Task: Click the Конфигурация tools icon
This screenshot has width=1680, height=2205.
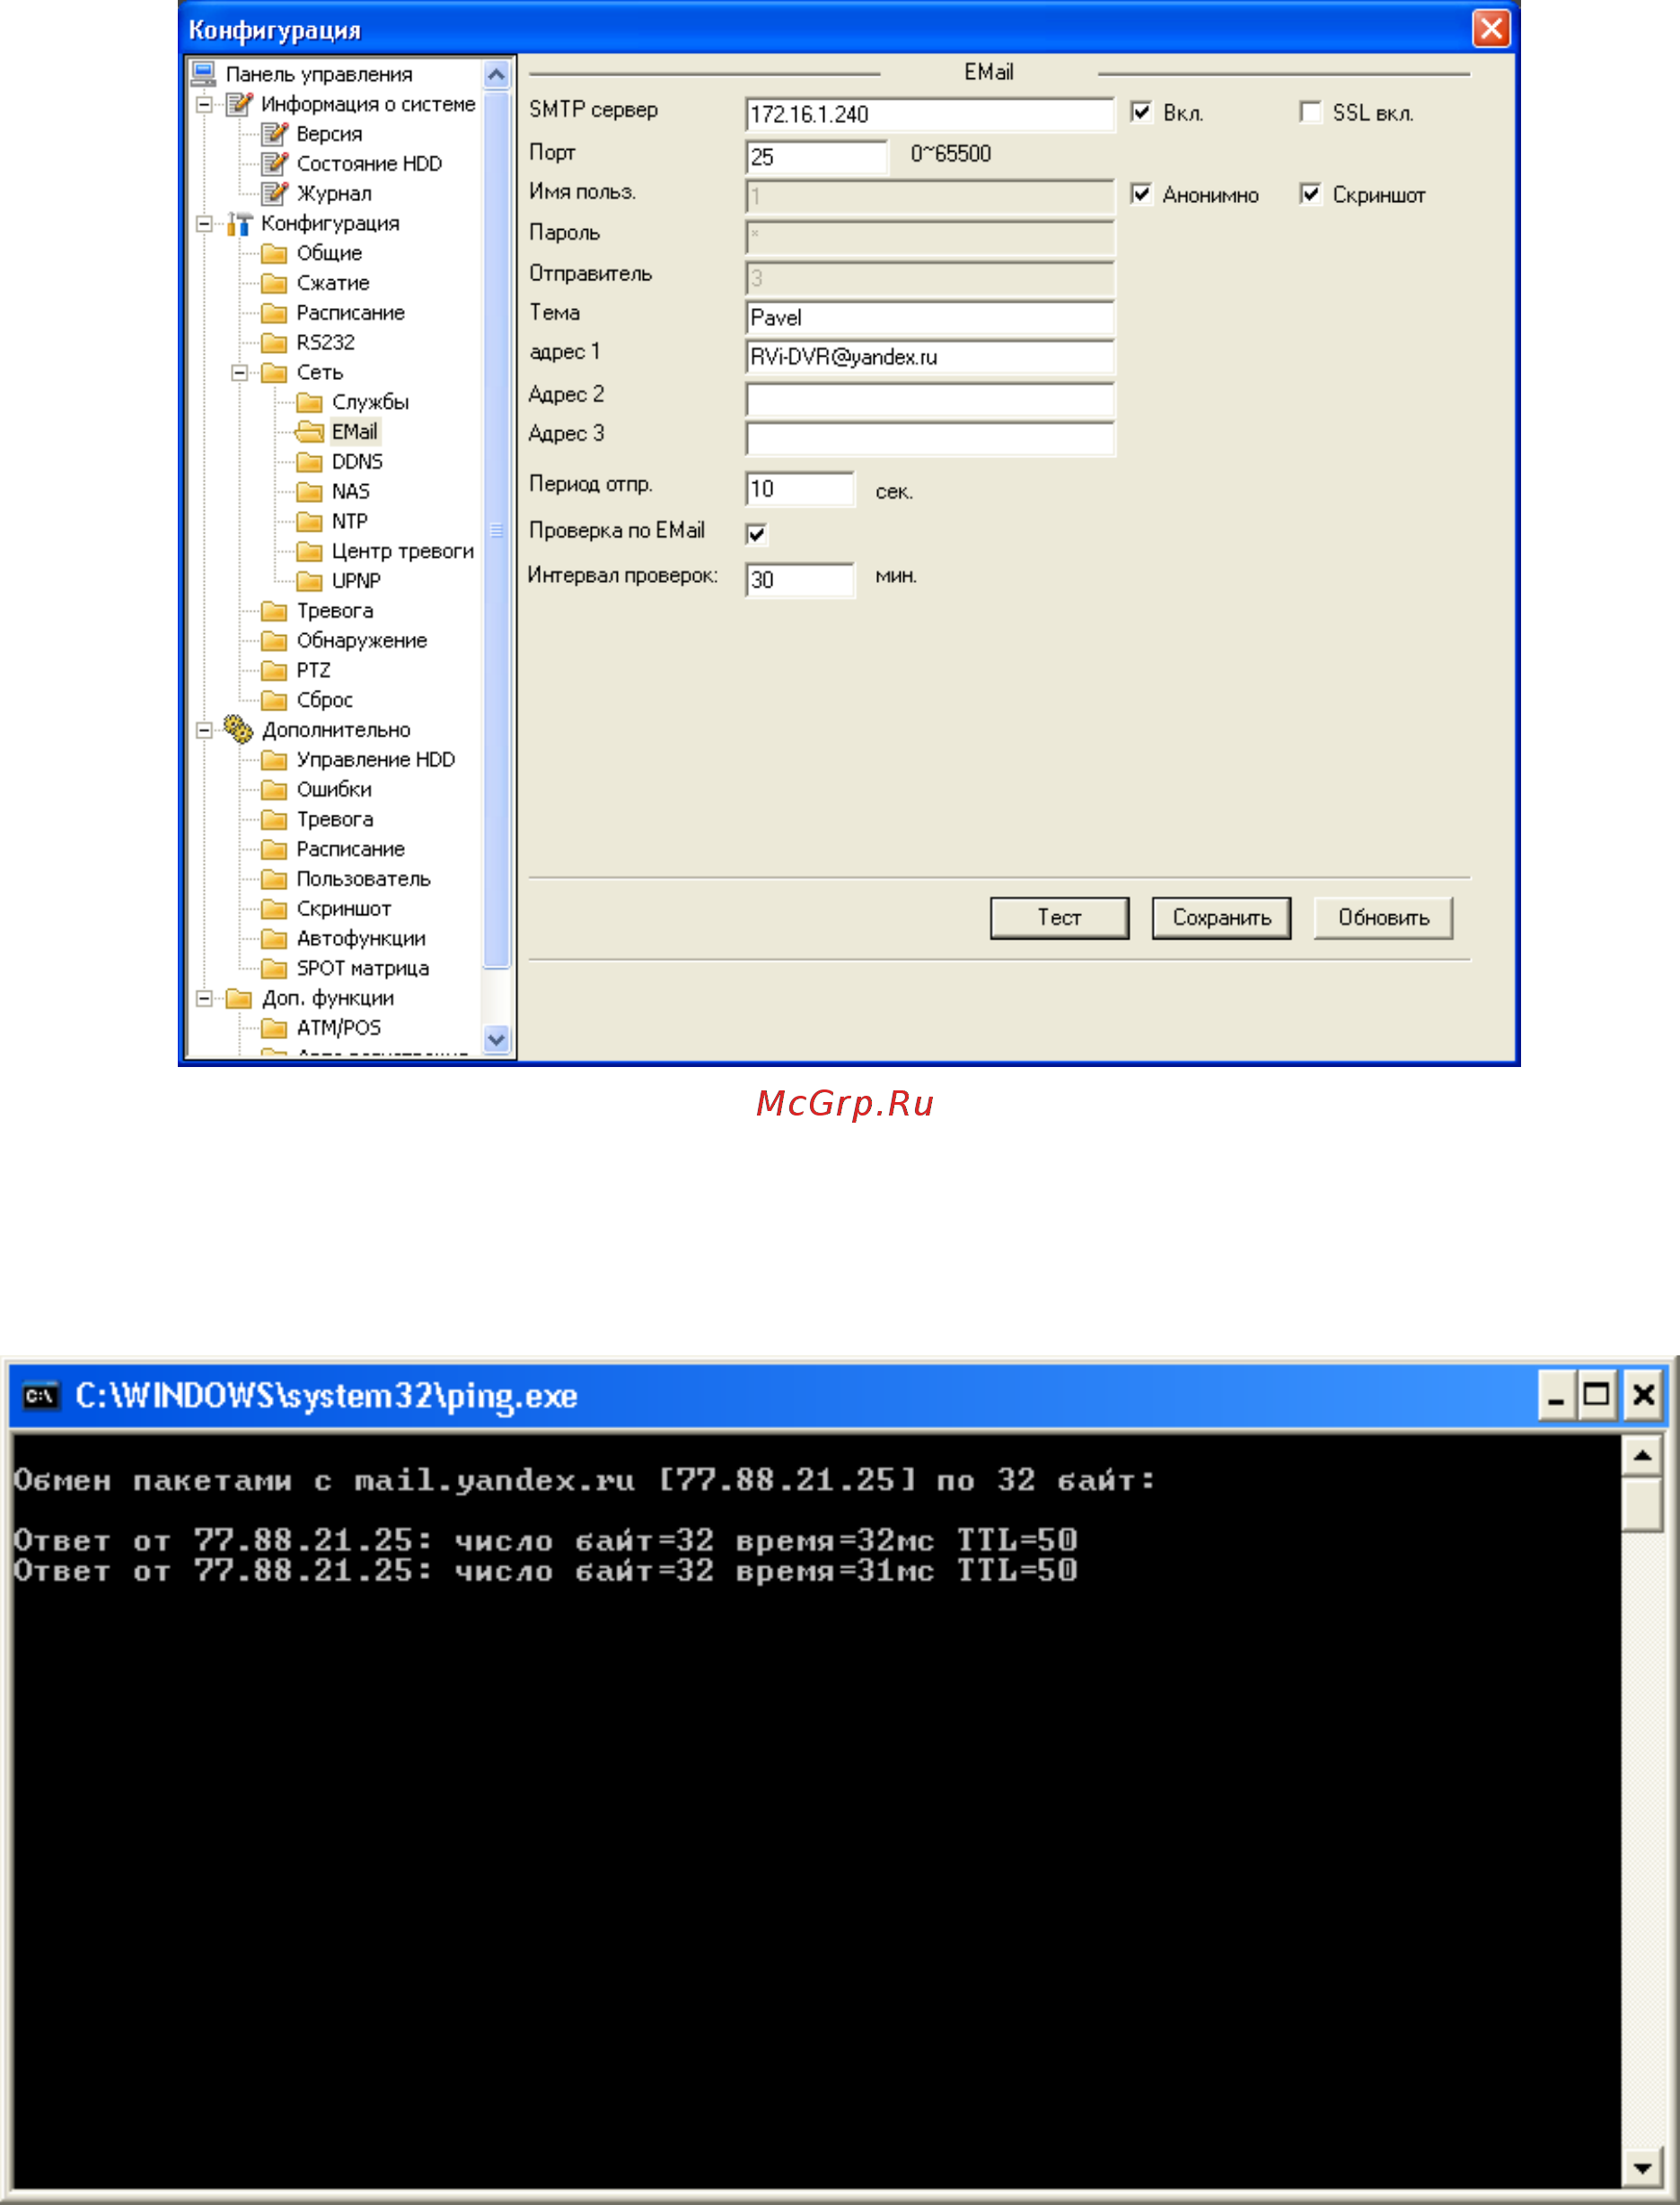Action: click(240, 223)
